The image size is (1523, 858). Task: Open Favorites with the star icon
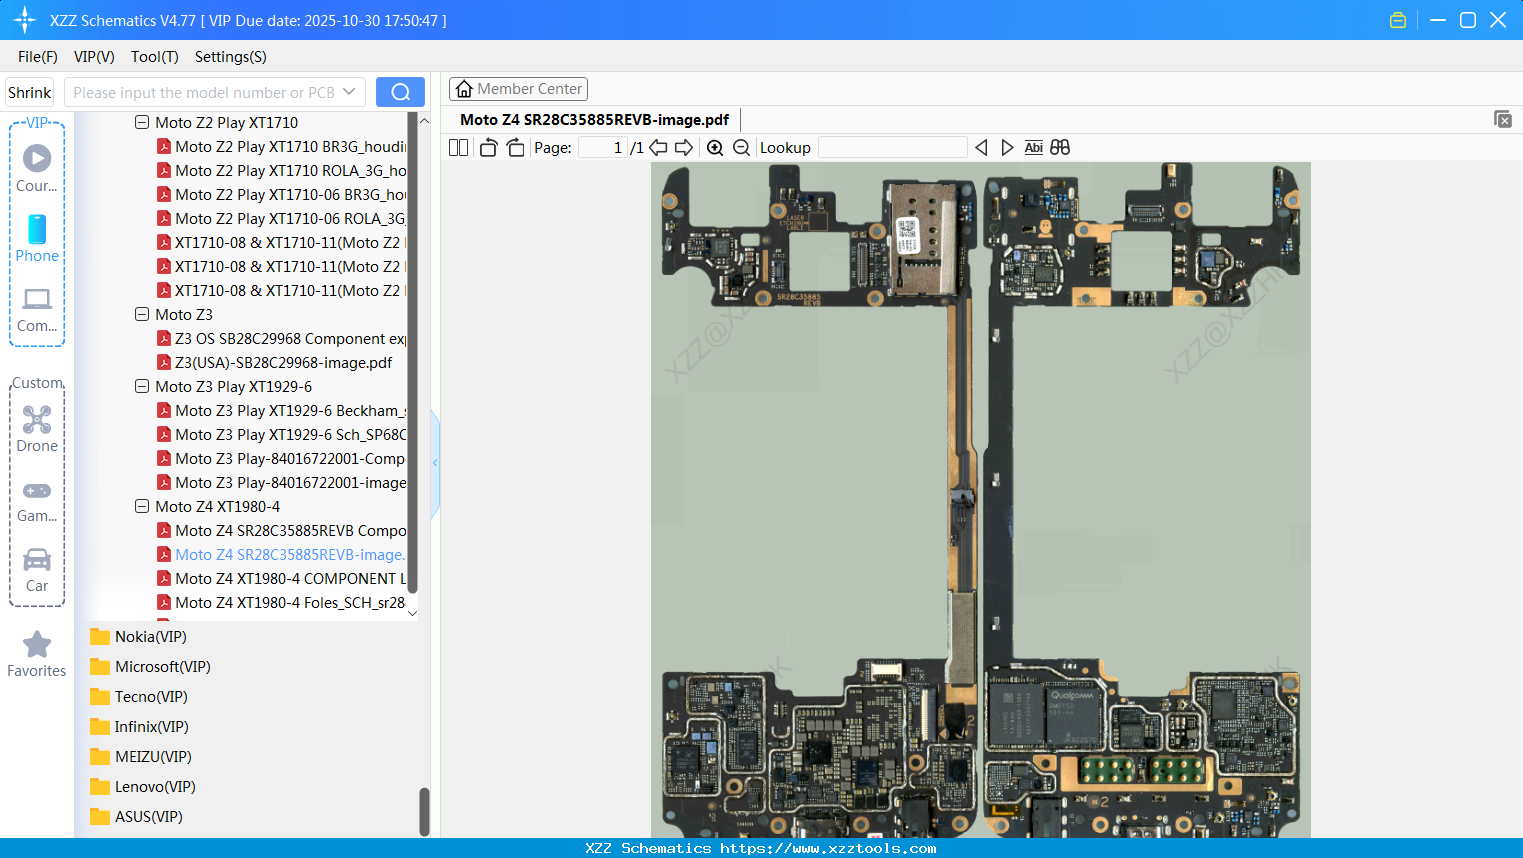click(x=37, y=654)
